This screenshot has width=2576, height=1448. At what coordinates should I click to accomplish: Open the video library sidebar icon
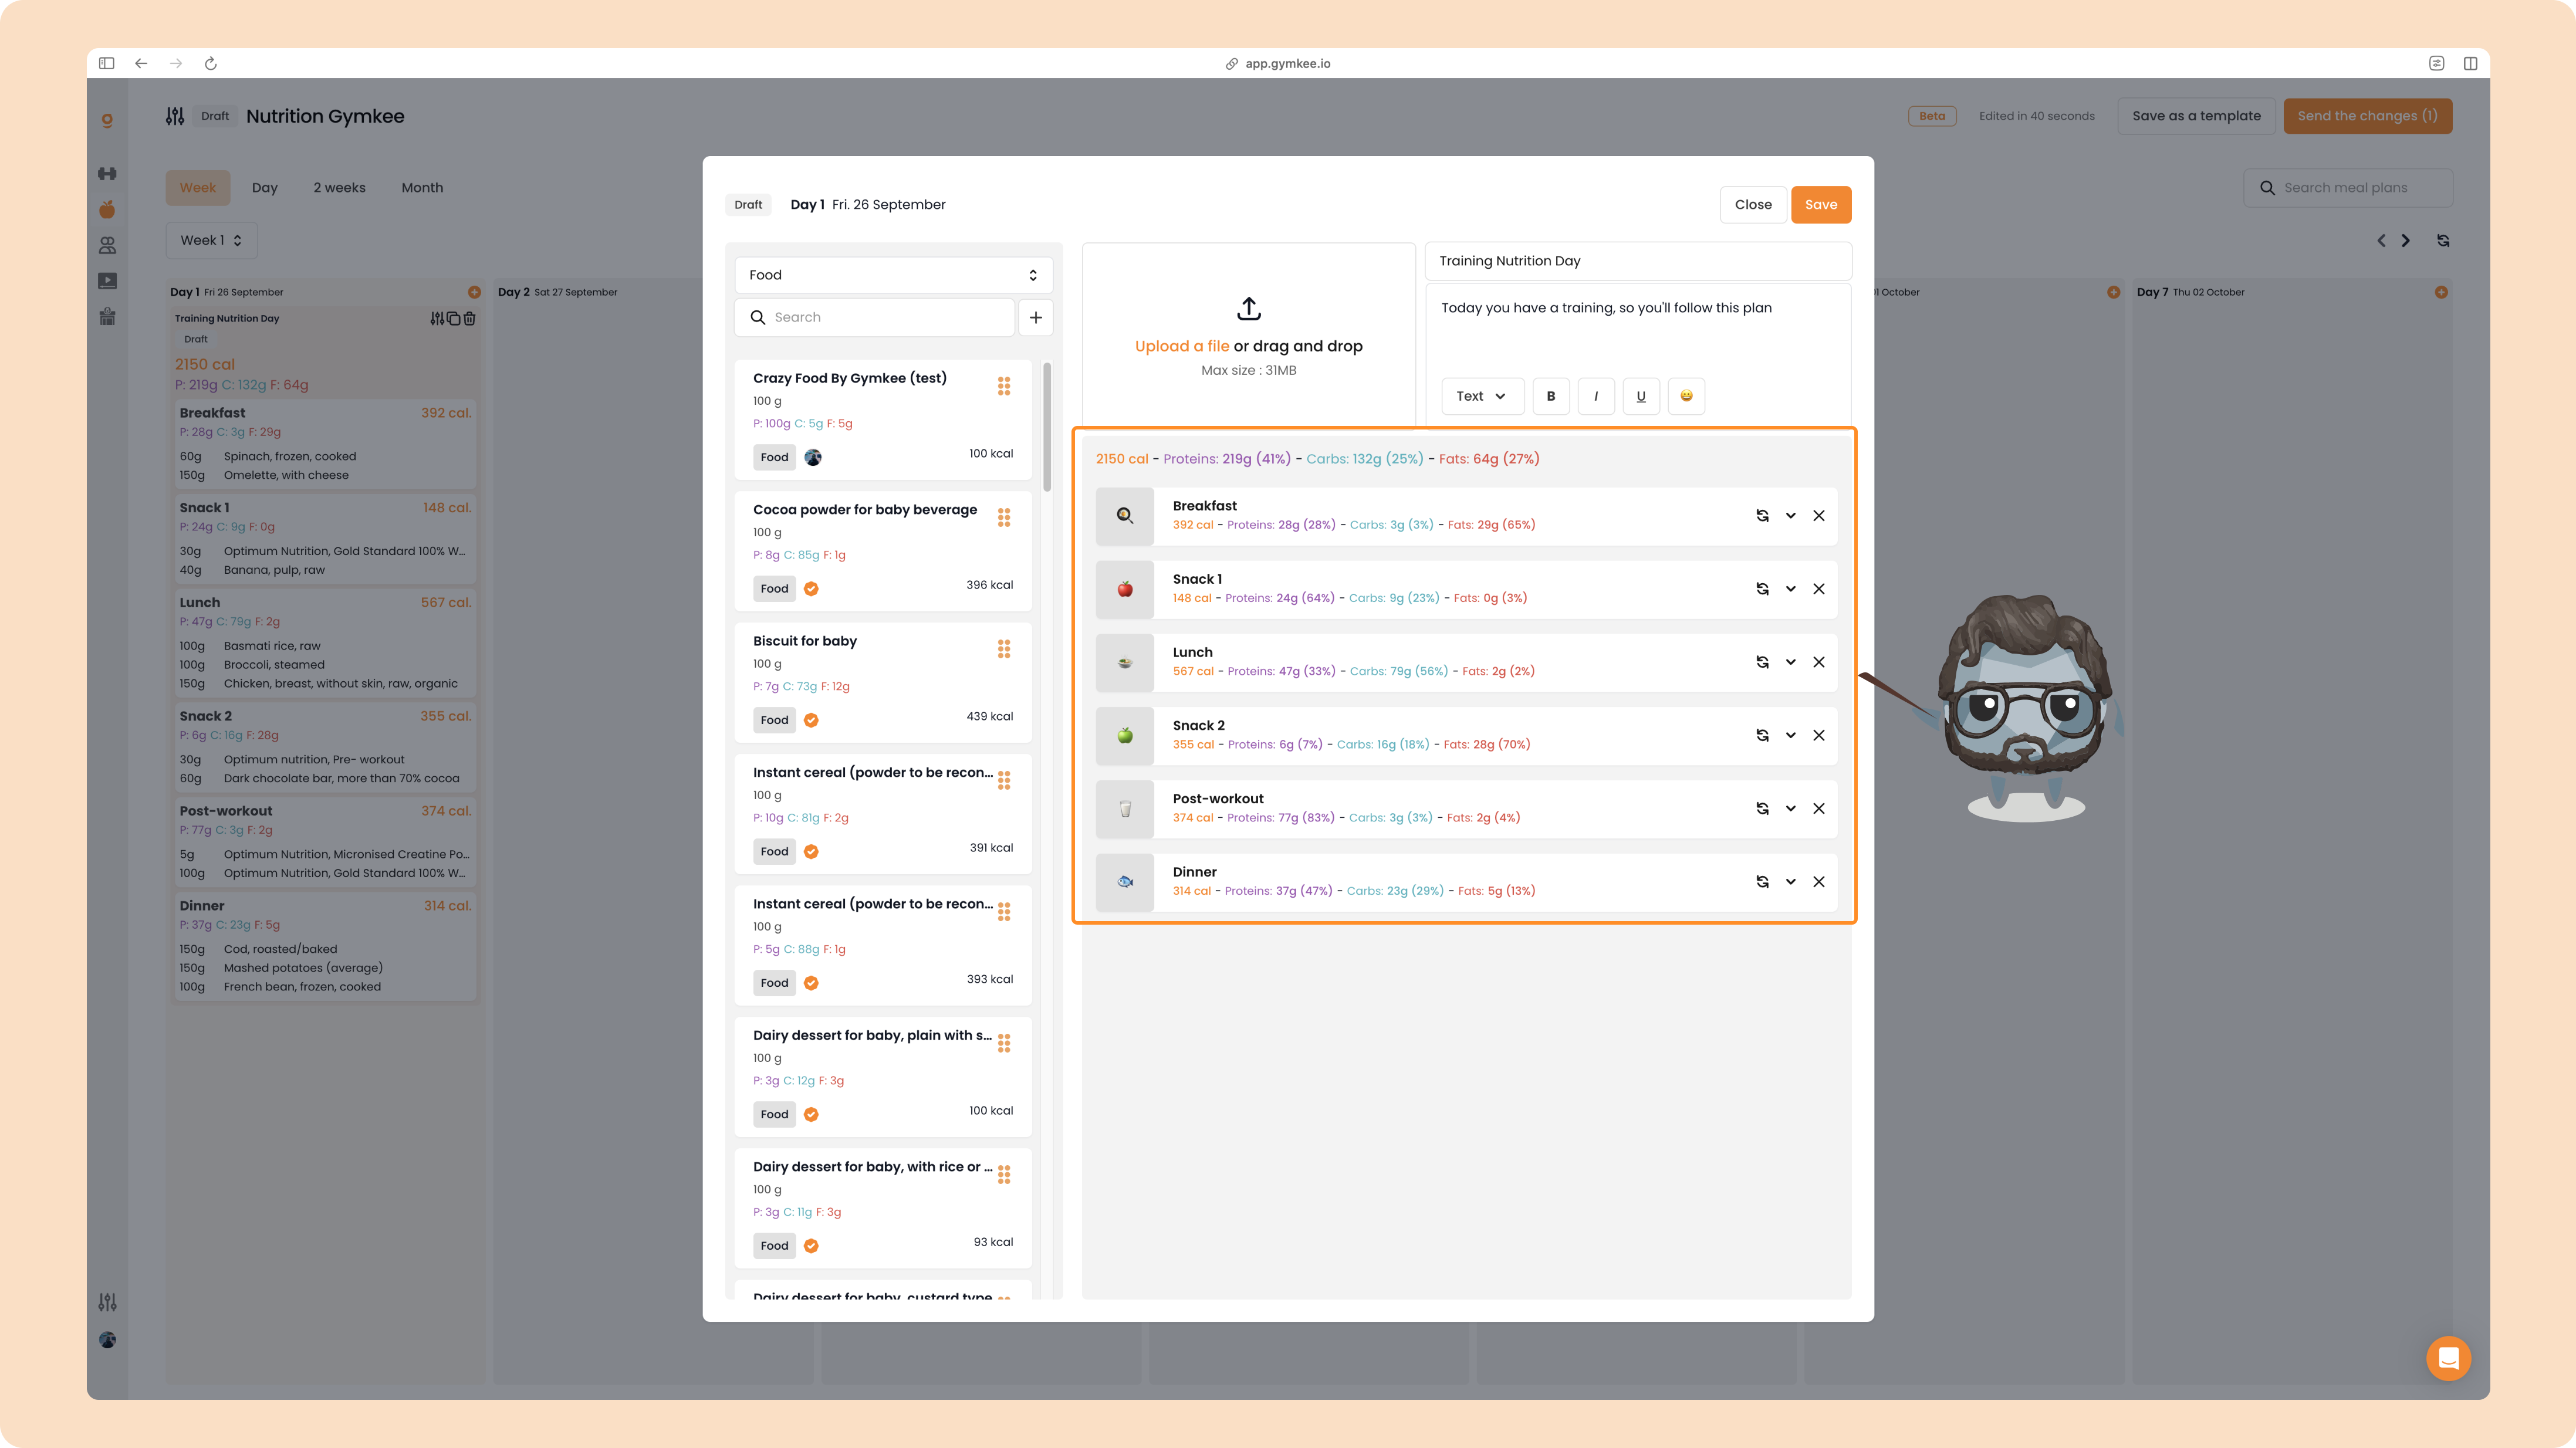tap(107, 281)
